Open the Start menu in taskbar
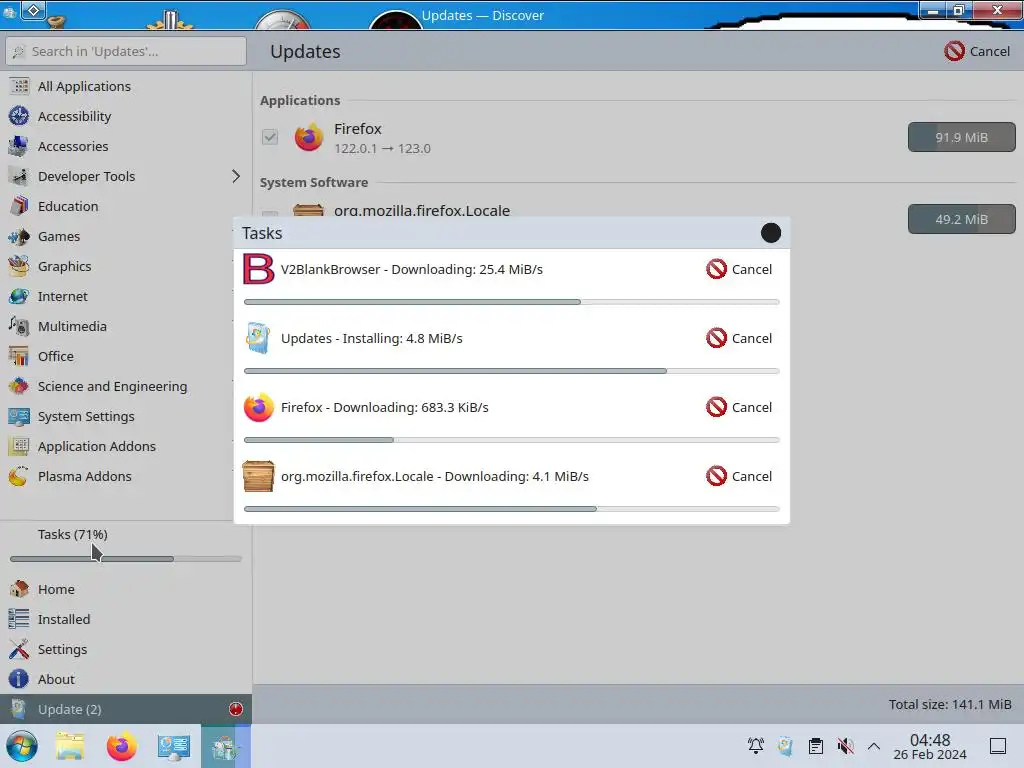The width and height of the screenshot is (1024, 768). [x=22, y=746]
